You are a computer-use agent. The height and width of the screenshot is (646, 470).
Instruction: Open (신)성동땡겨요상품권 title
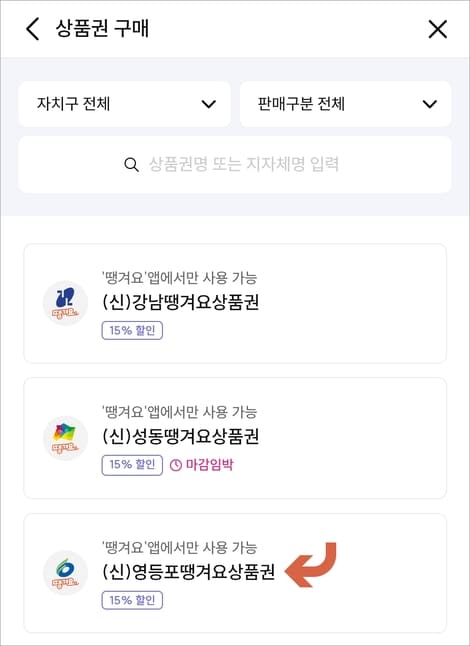[x=180, y=436]
